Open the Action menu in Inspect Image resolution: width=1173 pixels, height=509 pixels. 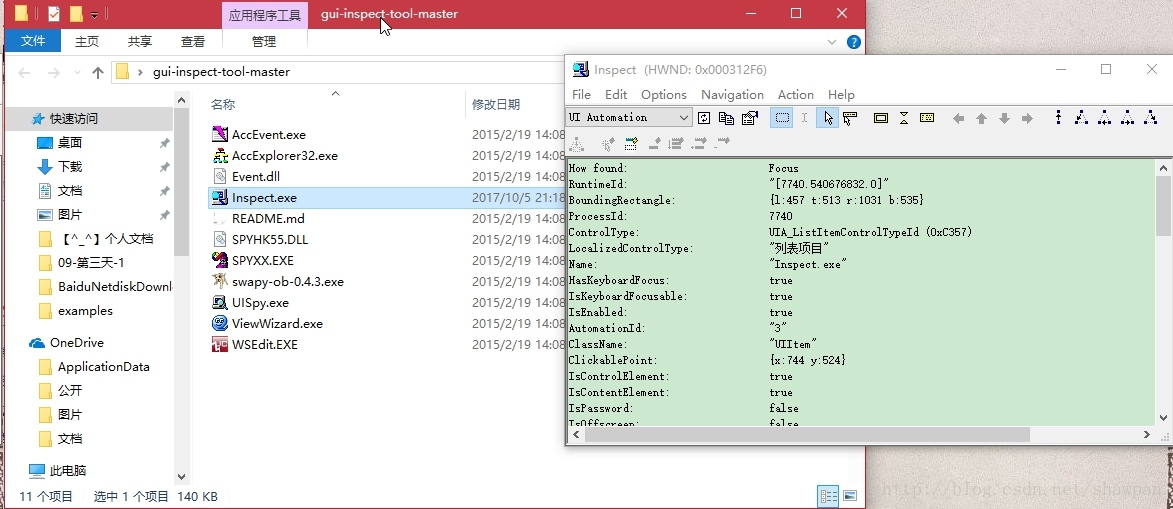coord(795,94)
